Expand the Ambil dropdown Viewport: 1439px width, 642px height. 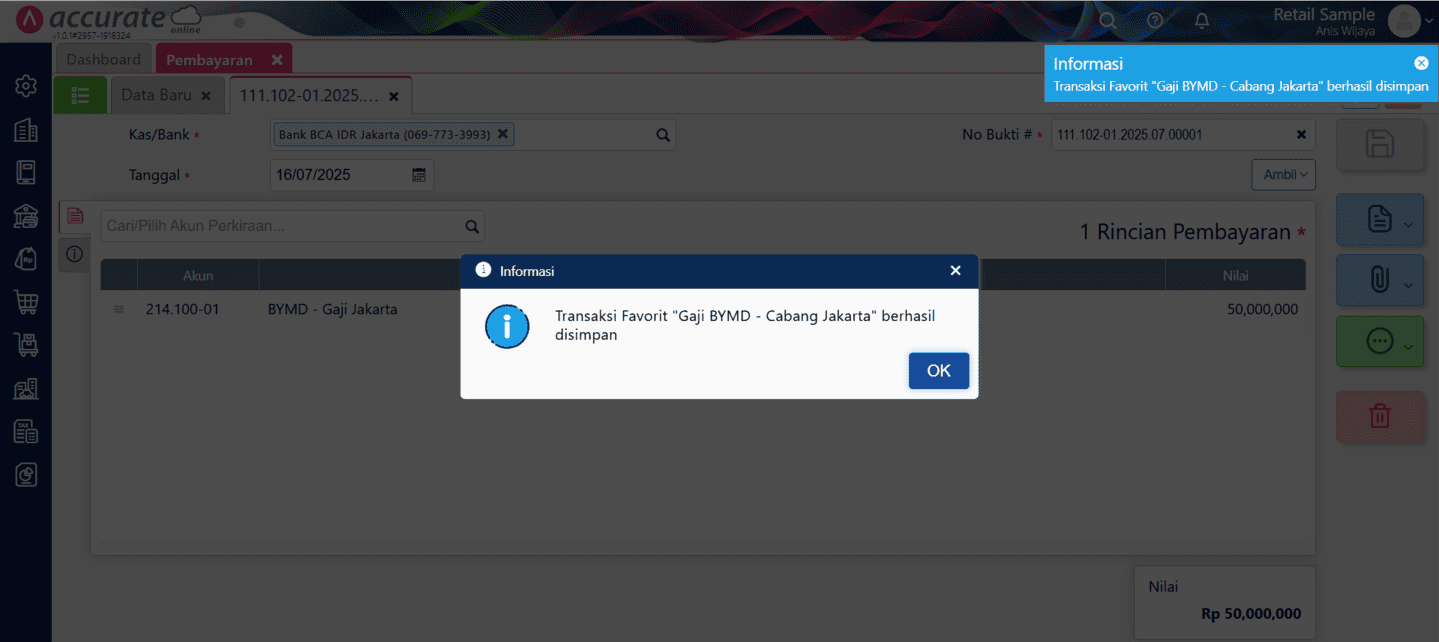tap(1283, 175)
